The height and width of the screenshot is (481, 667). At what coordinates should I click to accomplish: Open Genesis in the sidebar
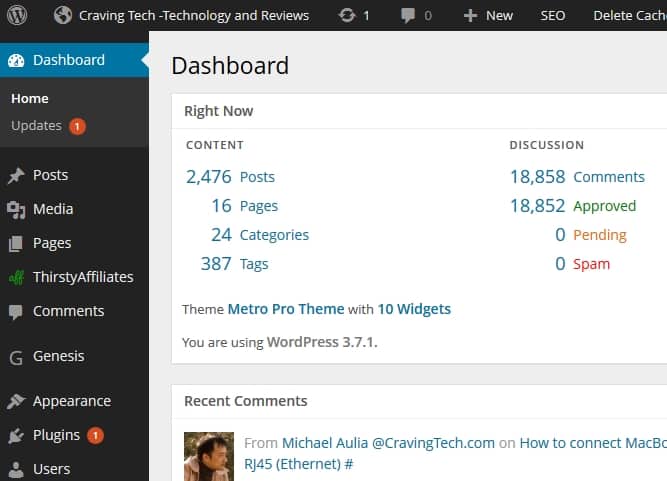coord(59,356)
